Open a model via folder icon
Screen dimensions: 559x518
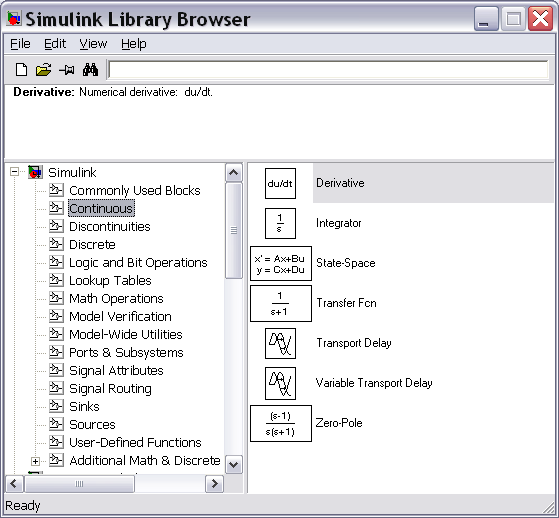(43, 70)
